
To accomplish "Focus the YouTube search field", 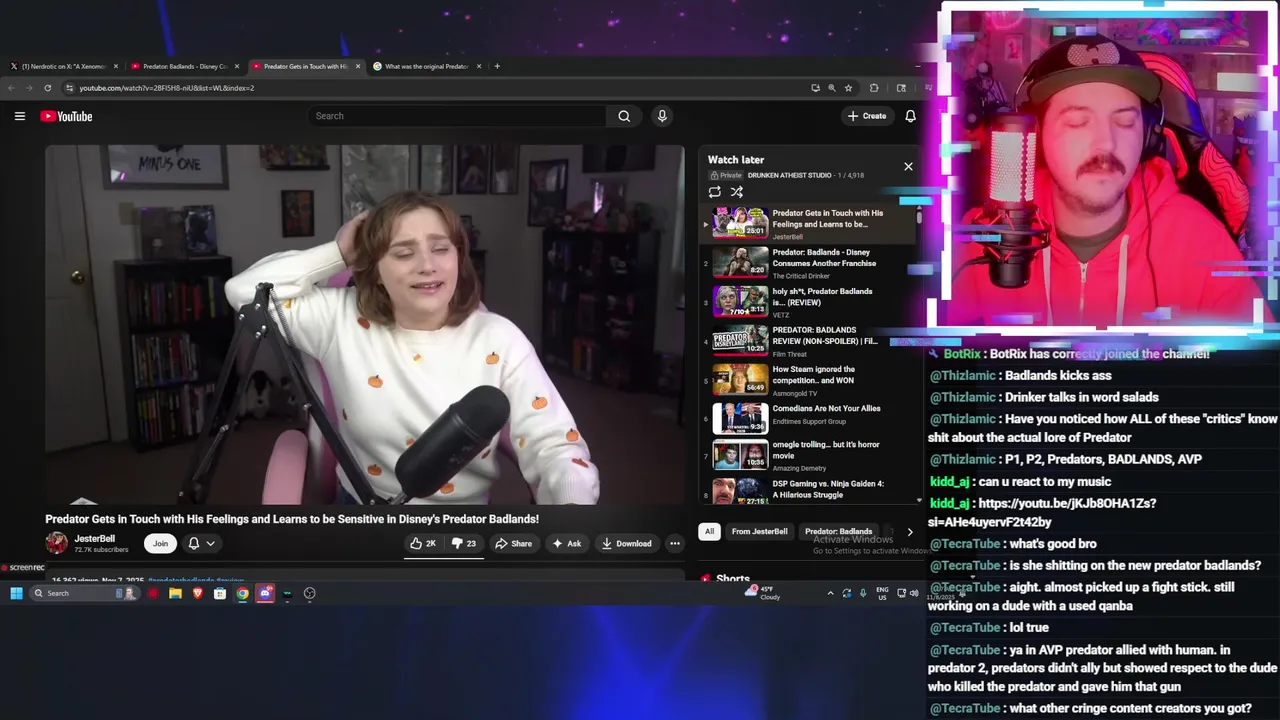I will pyautogui.click(x=458, y=116).
